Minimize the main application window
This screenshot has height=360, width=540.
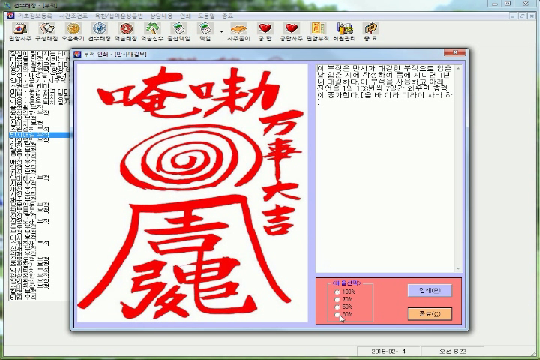(495, 4)
